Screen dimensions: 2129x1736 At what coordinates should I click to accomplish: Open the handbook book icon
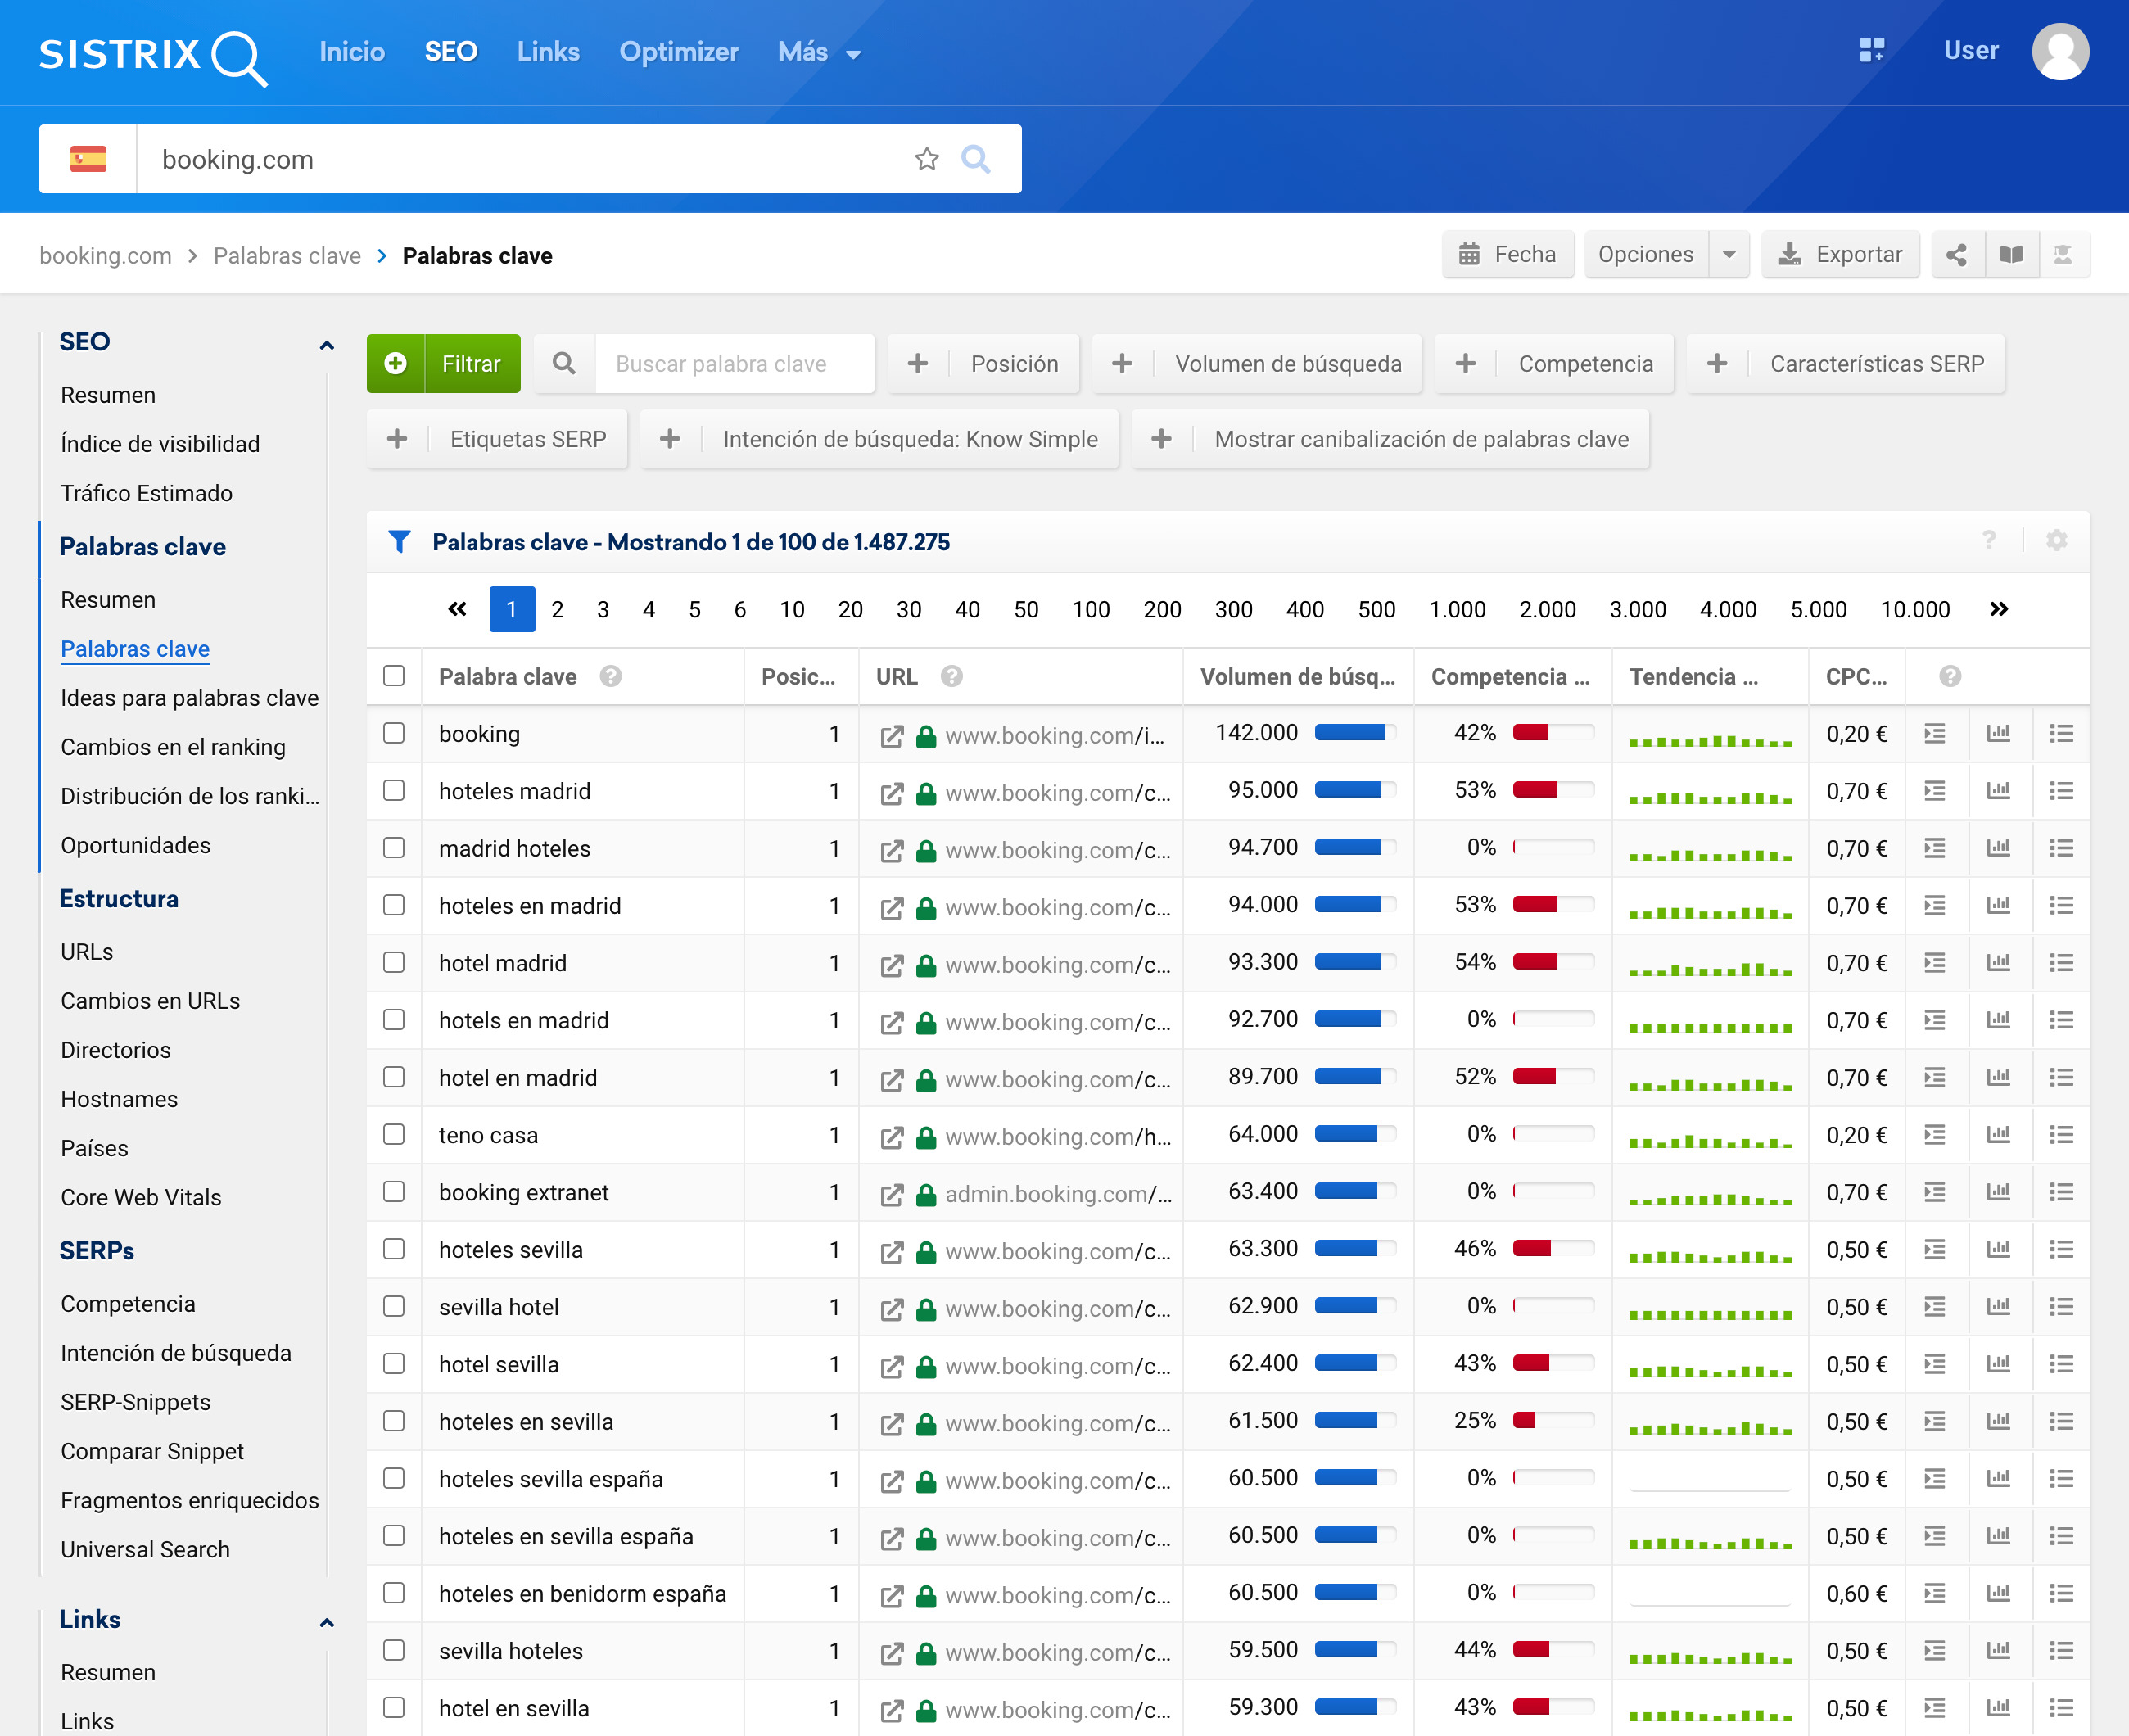[2011, 255]
